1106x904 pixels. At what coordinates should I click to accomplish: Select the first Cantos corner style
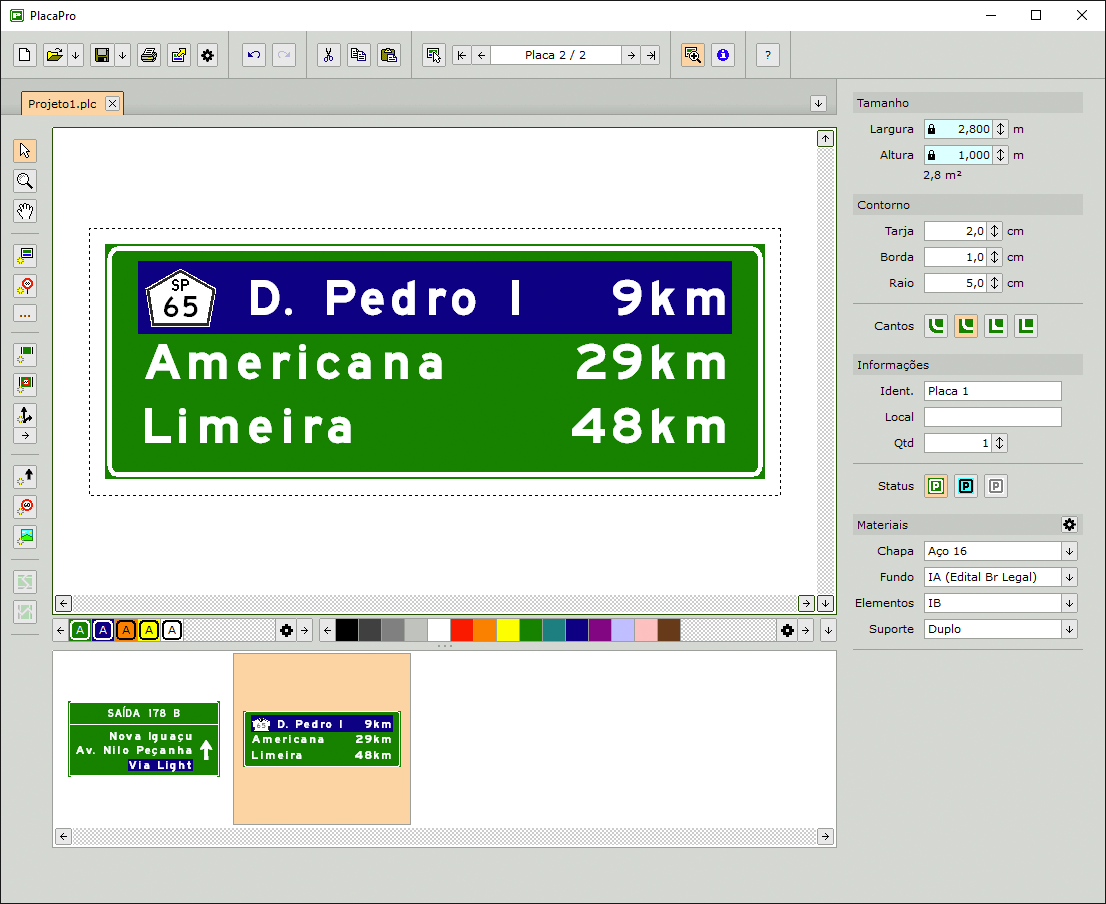tap(936, 326)
